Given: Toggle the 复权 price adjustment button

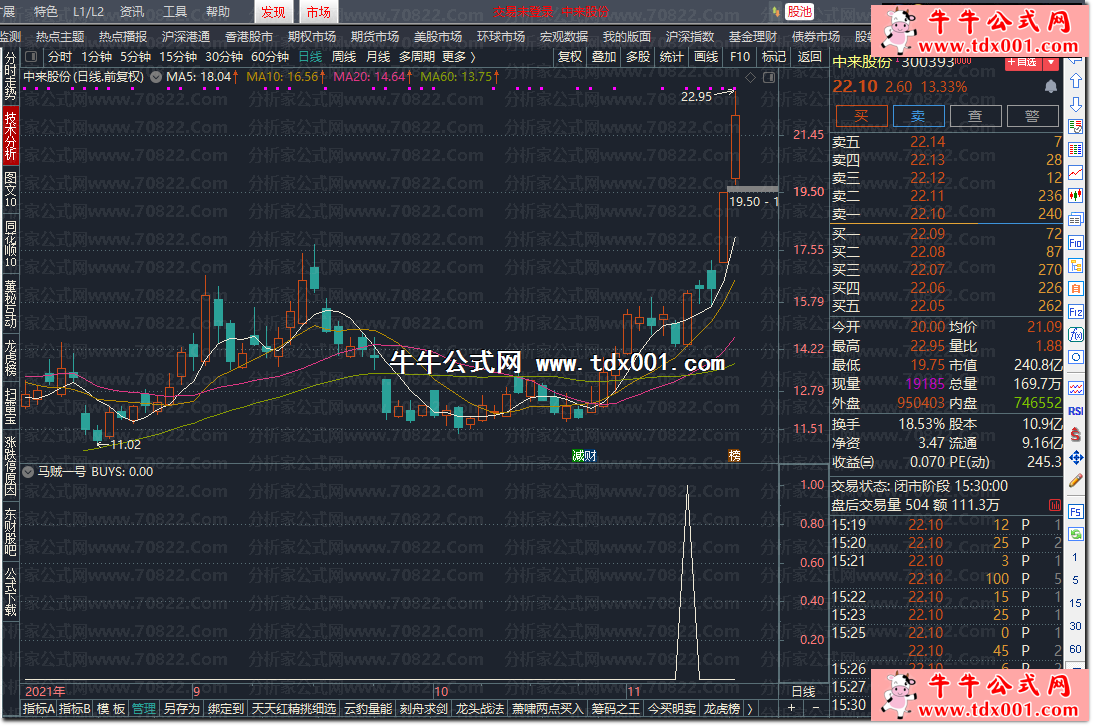Looking at the screenshot, I should point(569,57).
